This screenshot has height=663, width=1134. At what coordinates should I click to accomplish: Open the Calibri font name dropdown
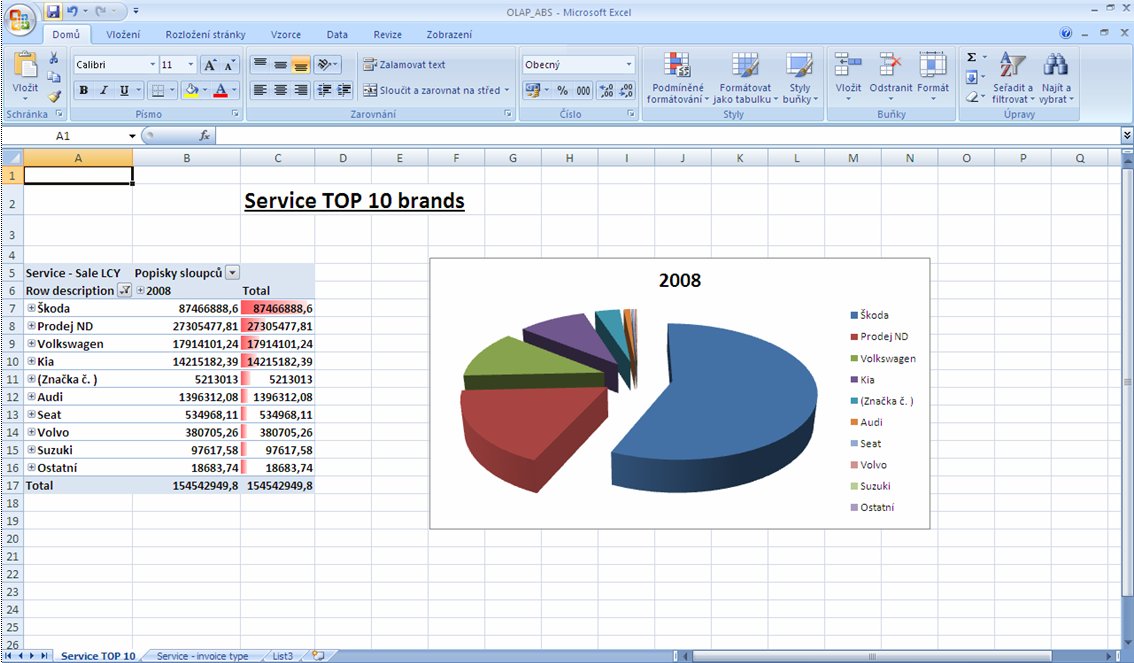[x=153, y=65]
